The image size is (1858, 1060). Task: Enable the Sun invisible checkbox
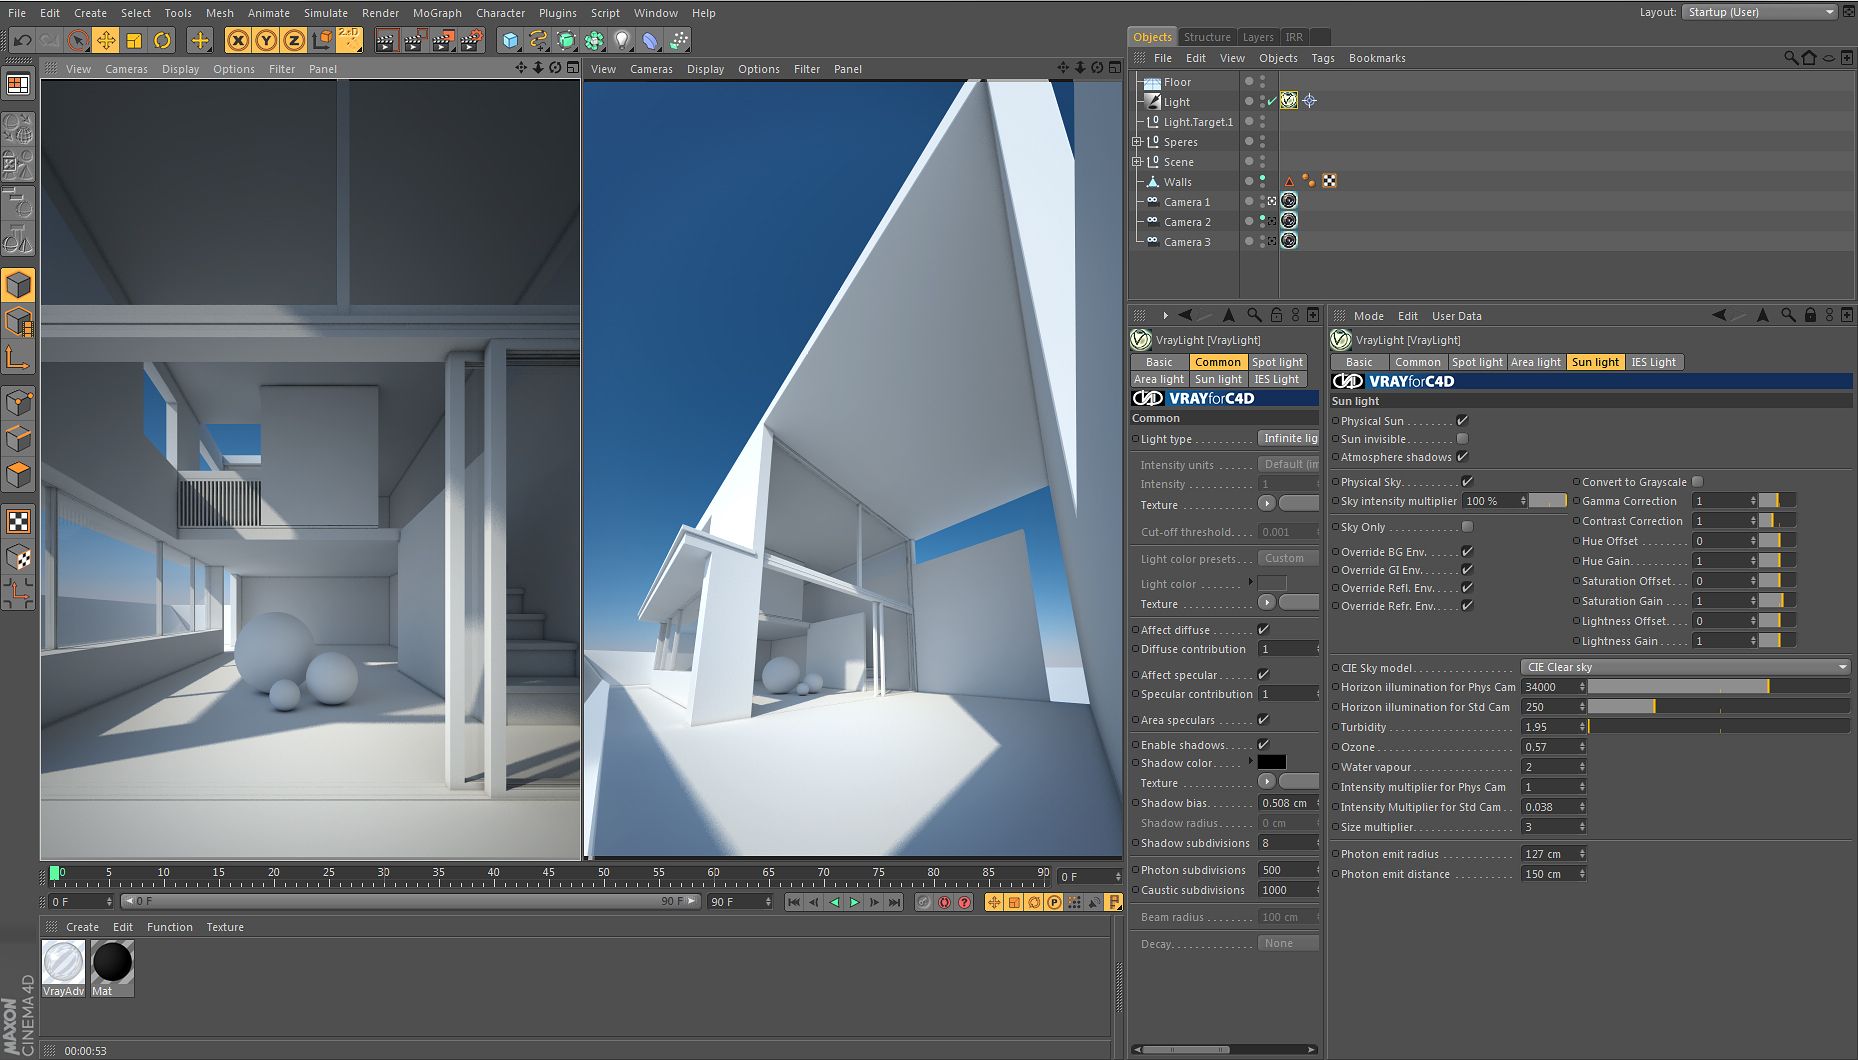pos(1462,439)
